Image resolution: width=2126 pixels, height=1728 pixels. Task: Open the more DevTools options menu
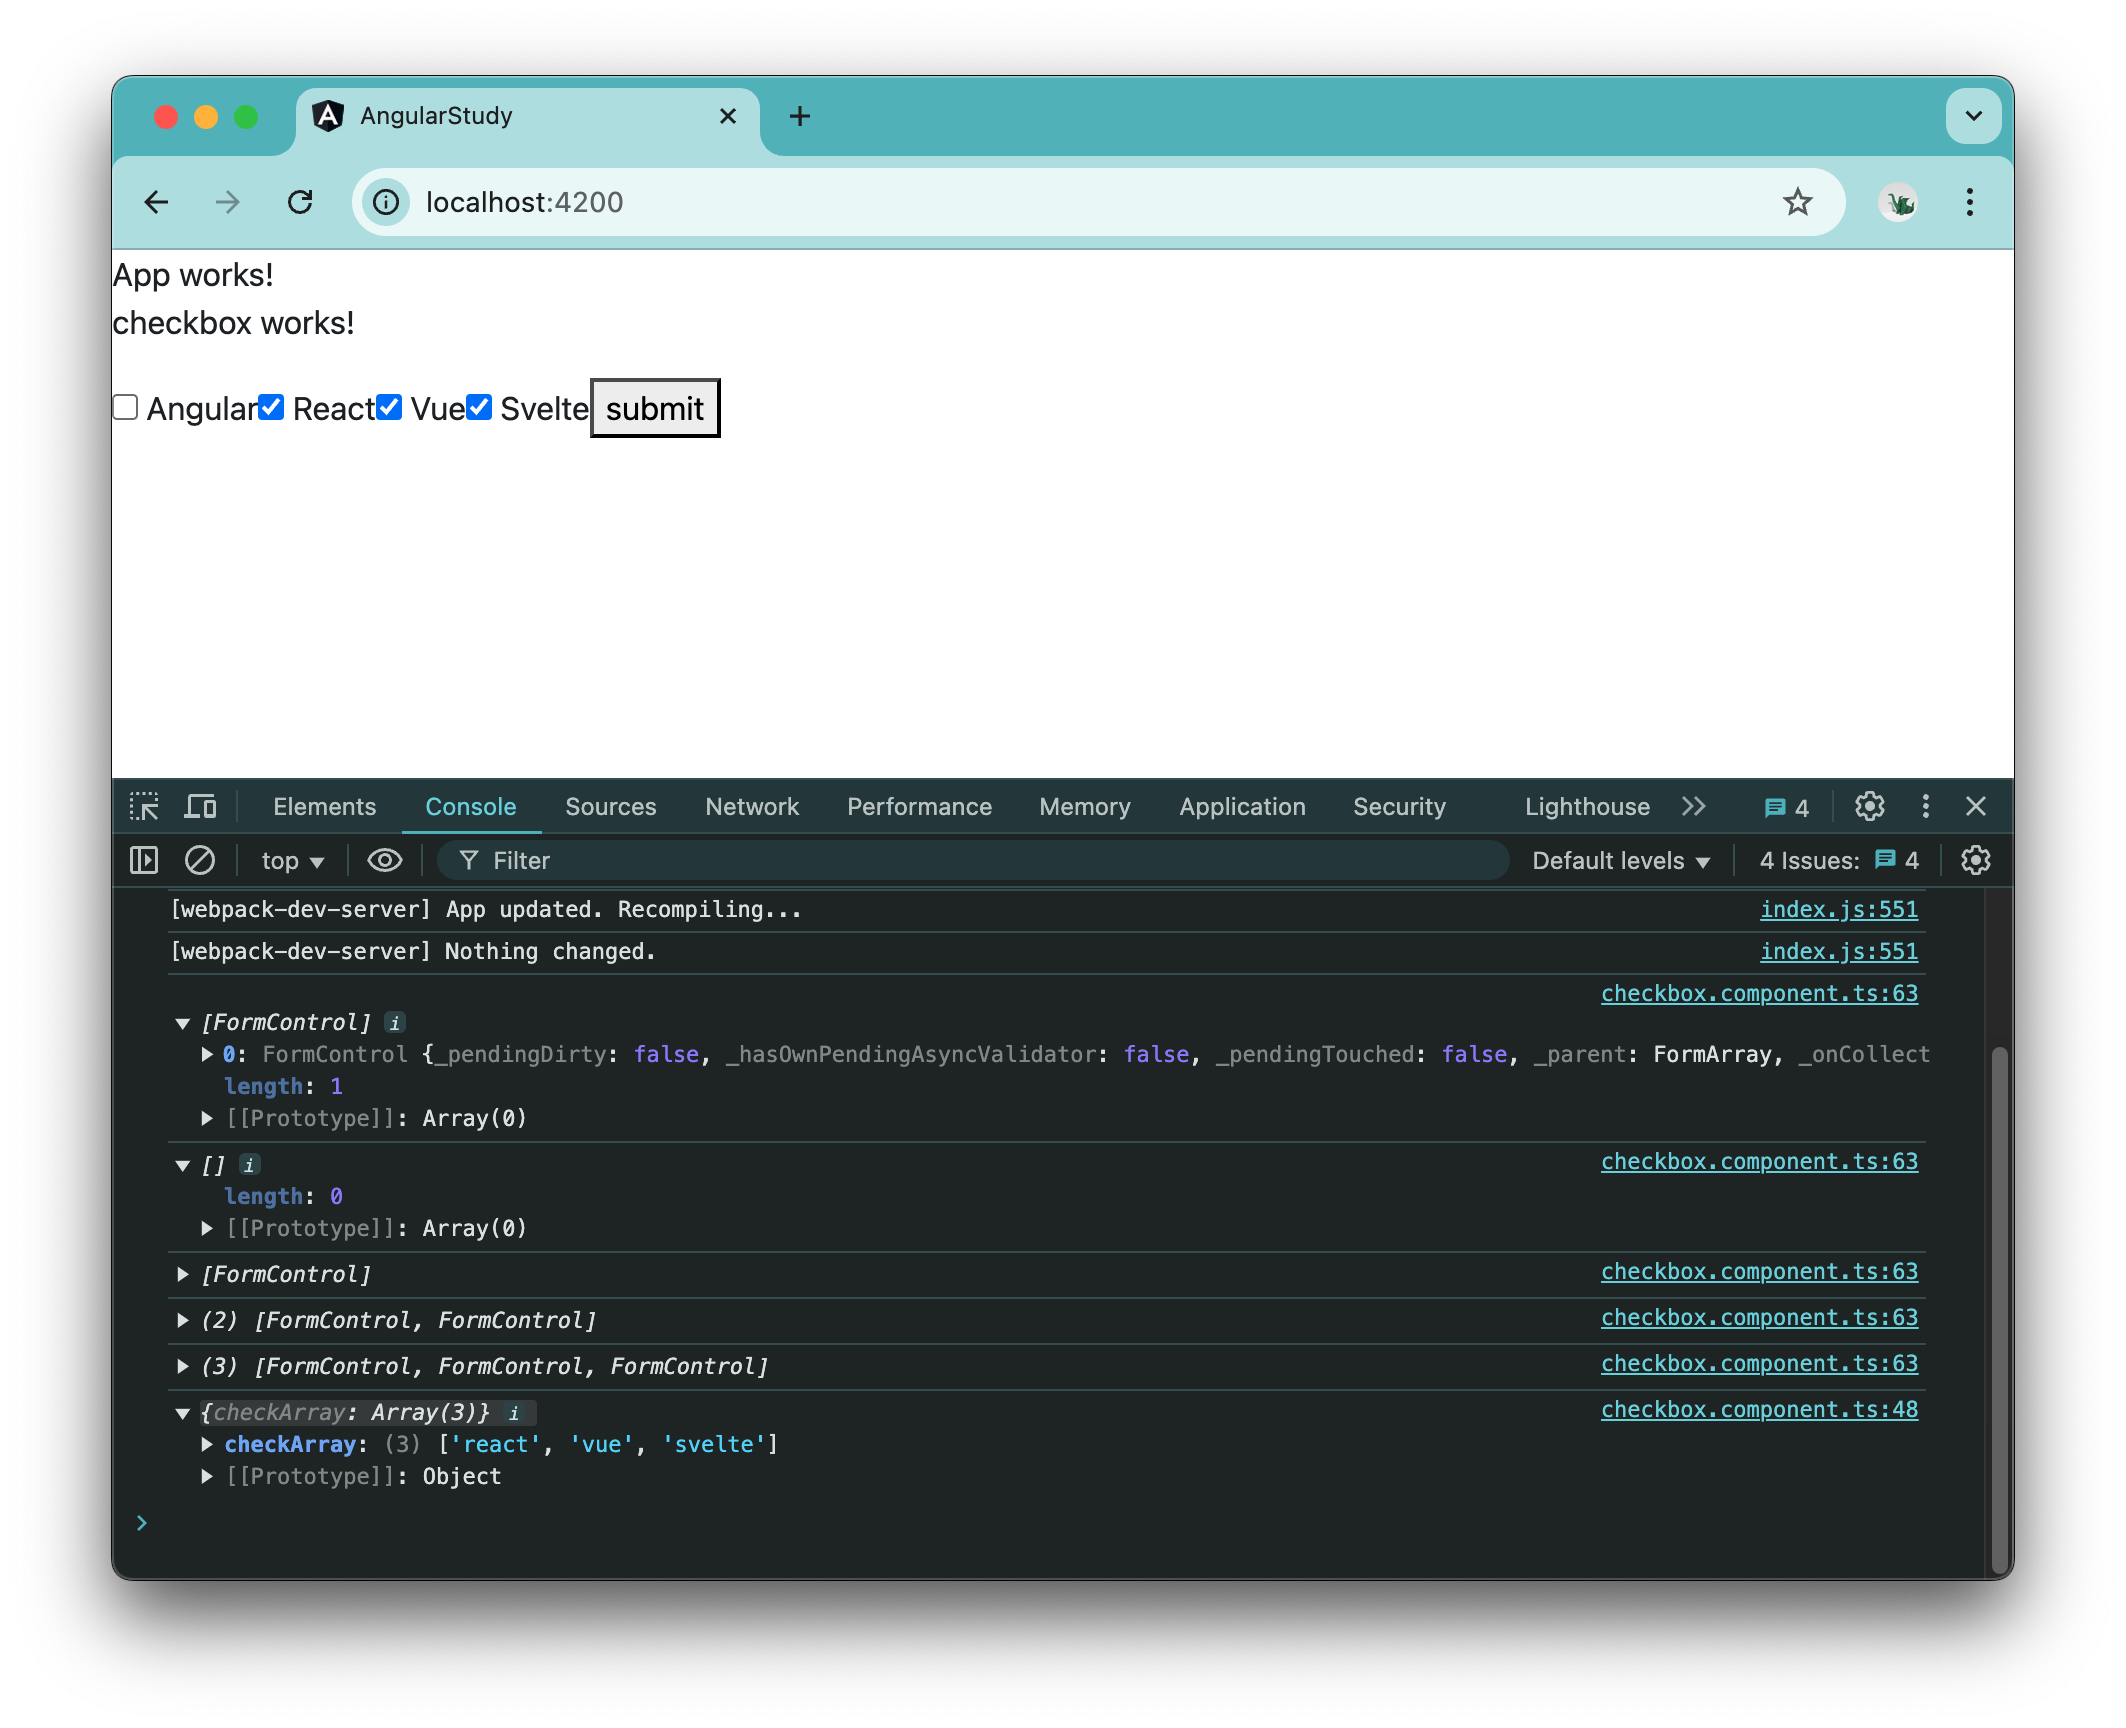pos(1925,807)
